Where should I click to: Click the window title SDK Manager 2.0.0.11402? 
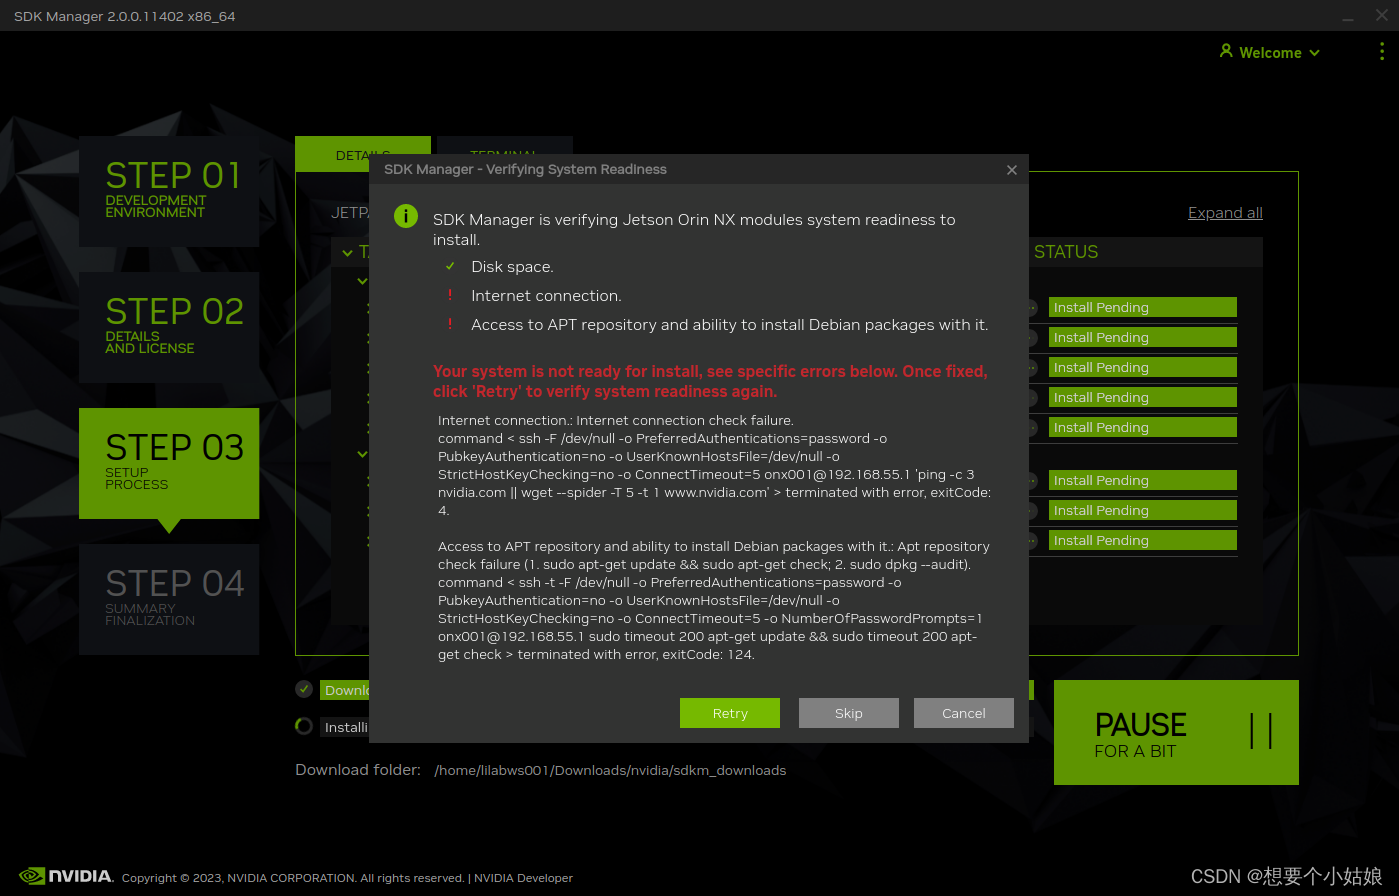pos(125,16)
